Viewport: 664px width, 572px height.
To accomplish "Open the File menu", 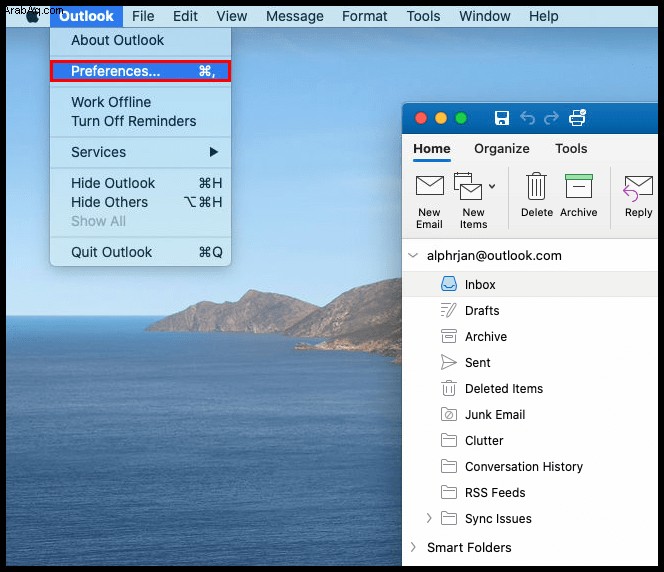I will 143,16.
